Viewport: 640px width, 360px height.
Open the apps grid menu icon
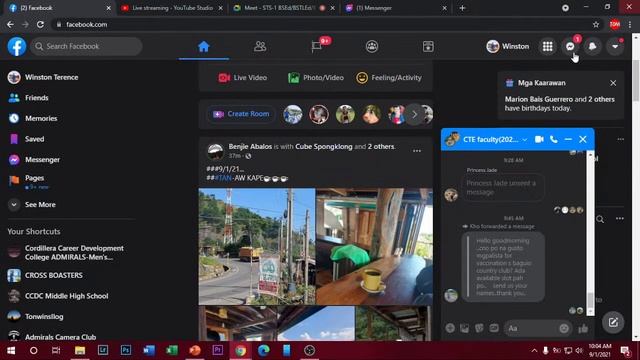click(x=547, y=47)
